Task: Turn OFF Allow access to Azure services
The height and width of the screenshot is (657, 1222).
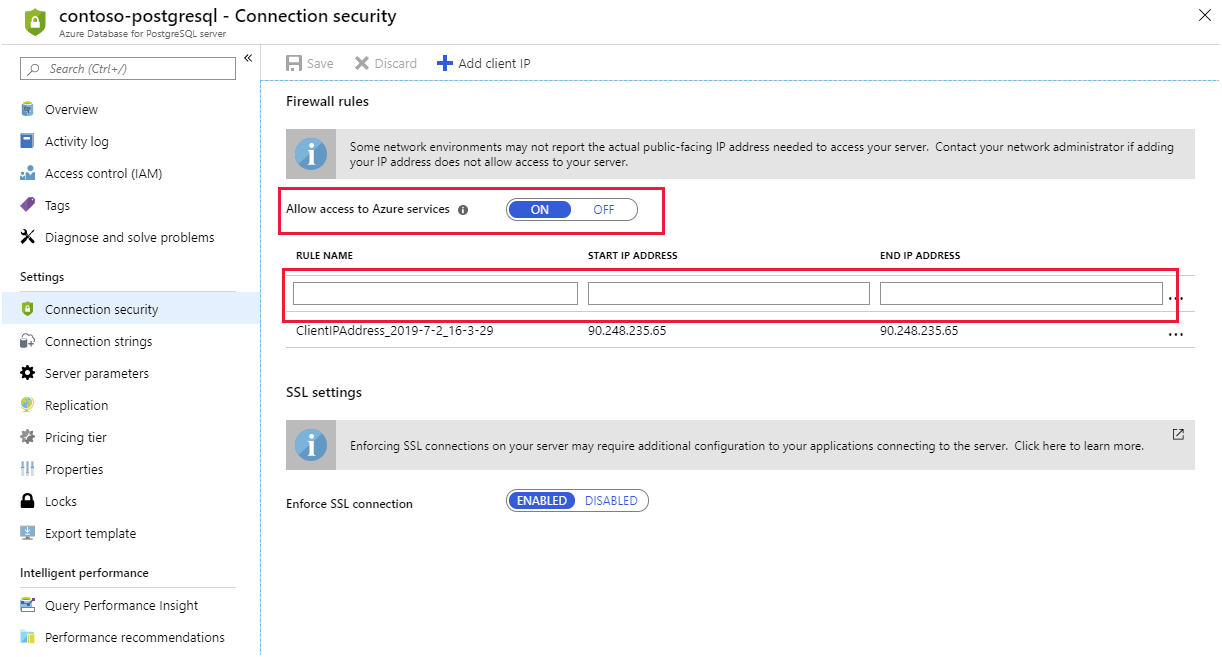Action: click(x=604, y=210)
